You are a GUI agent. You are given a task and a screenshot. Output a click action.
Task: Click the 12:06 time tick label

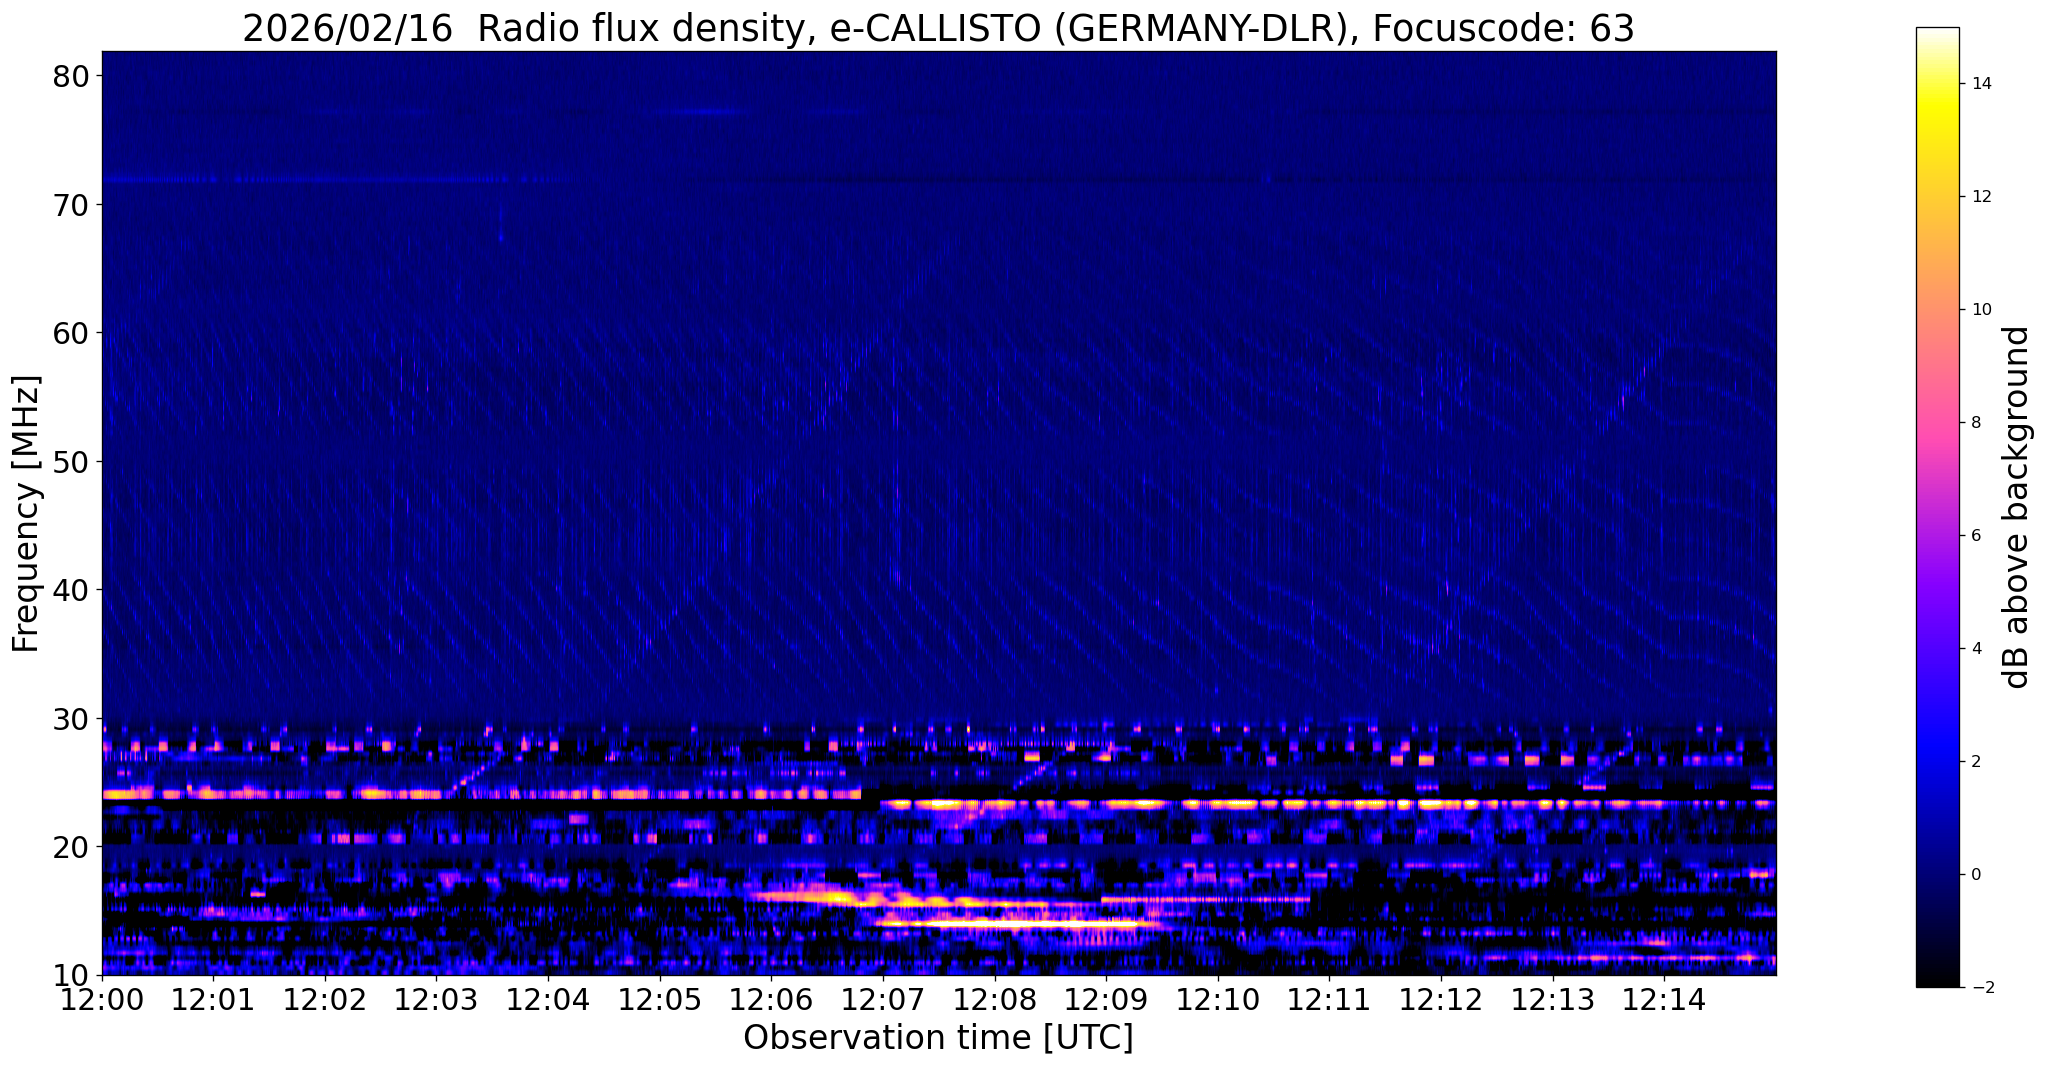[x=772, y=999]
